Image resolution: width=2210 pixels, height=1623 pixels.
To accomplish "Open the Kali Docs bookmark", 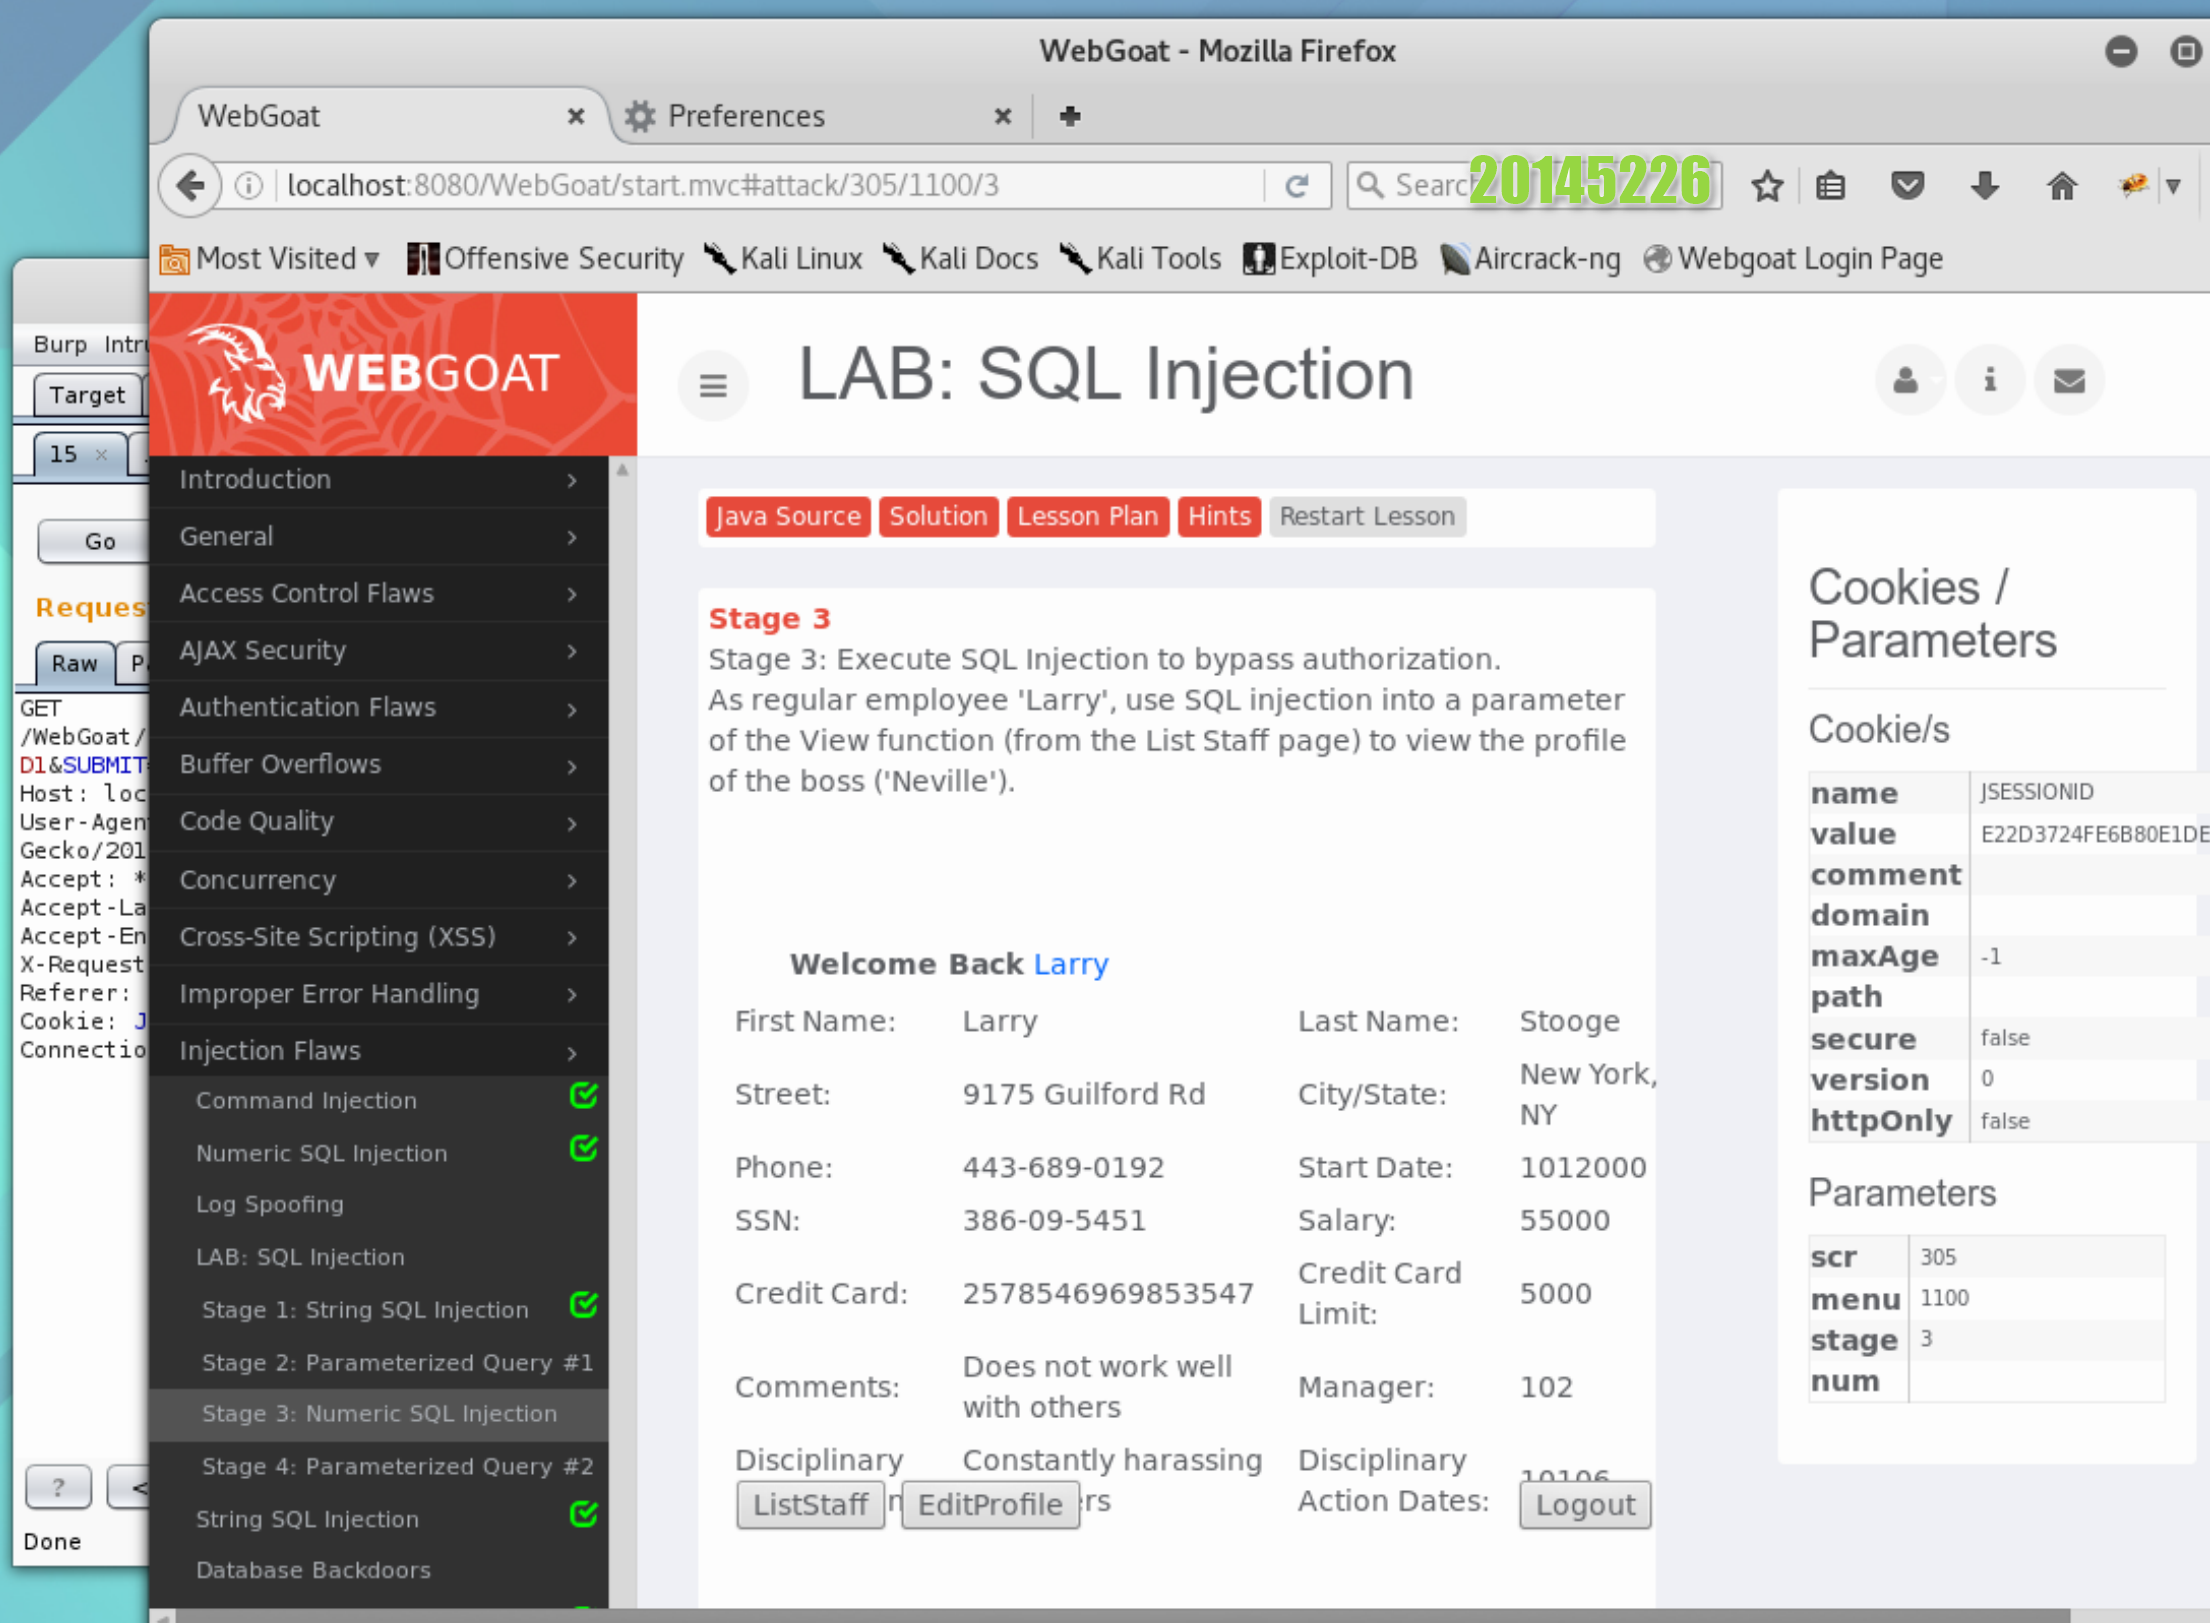I will click(x=960, y=259).
